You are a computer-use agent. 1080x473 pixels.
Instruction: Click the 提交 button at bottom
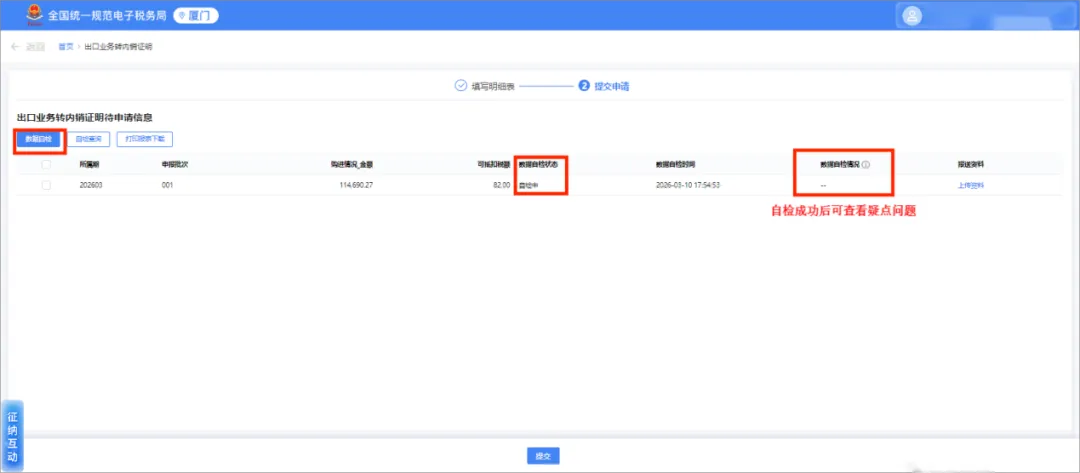[543, 456]
